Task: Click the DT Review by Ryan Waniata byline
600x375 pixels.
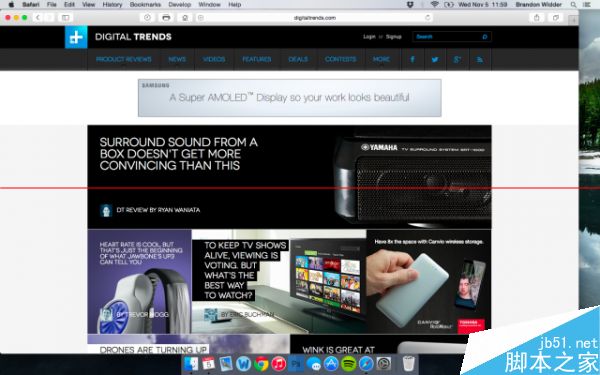Action: [158, 210]
